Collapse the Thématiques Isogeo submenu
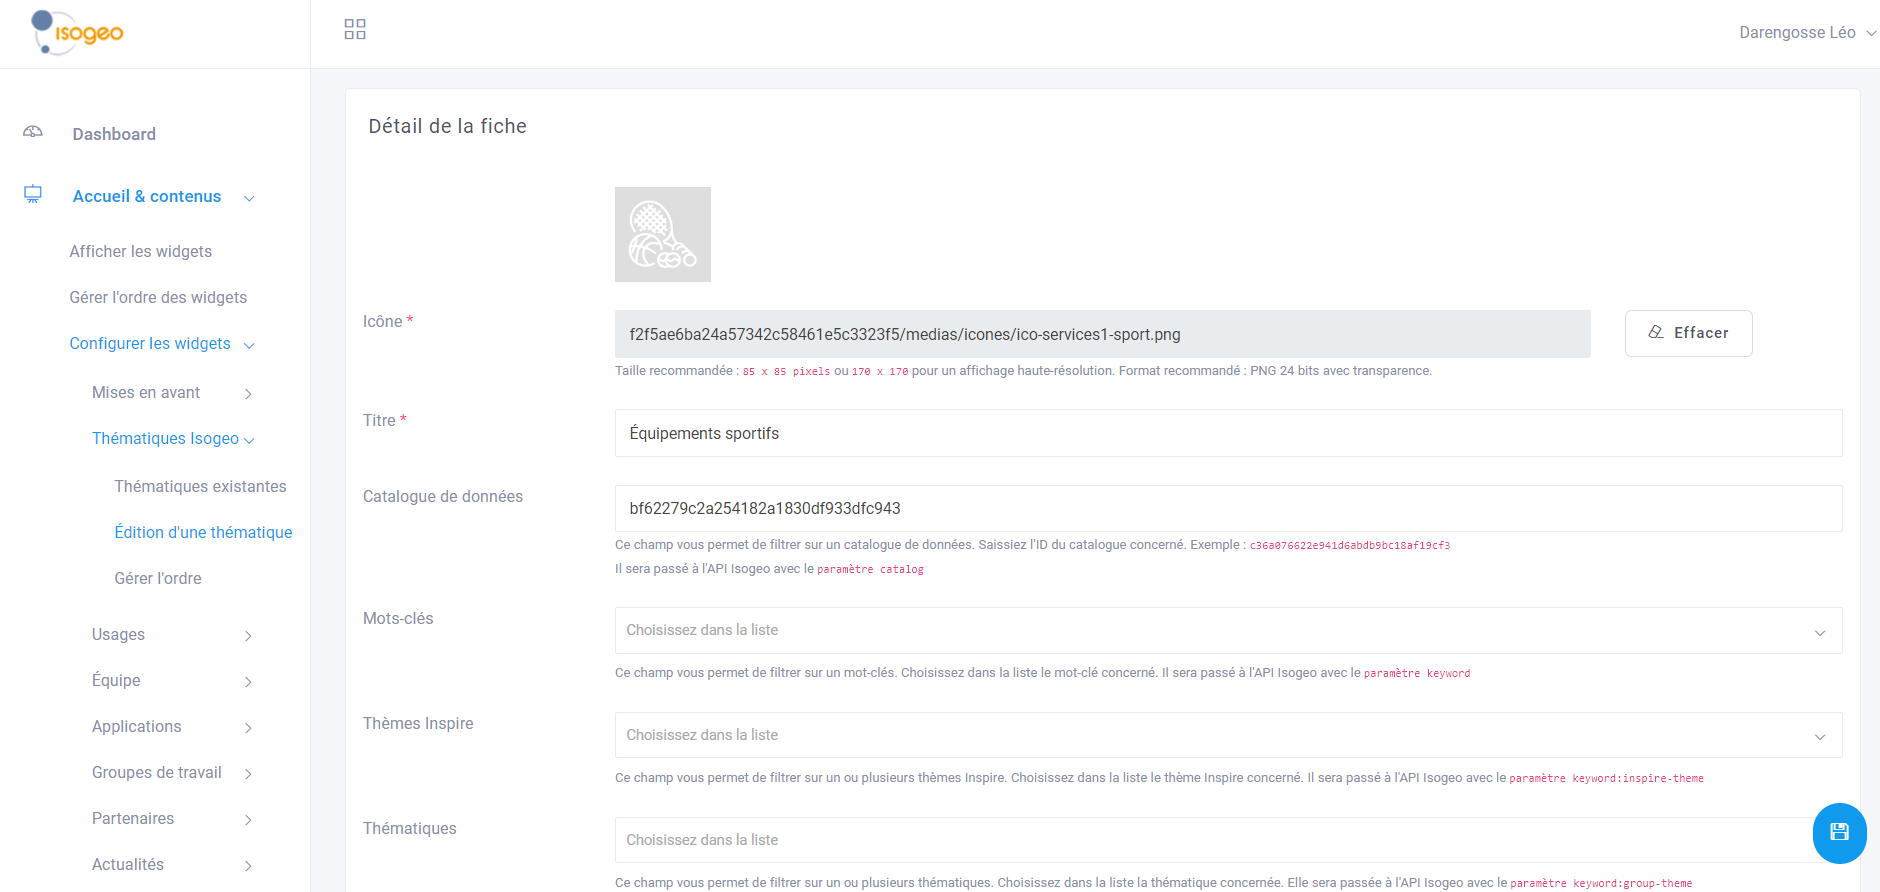The height and width of the screenshot is (892, 1880). coord(173,439)
